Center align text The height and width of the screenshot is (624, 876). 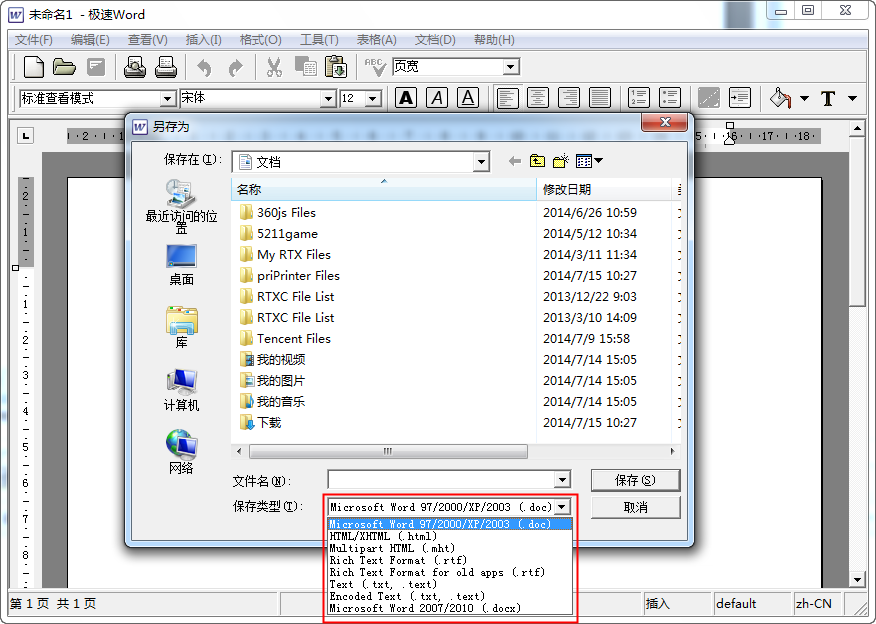[538, 98]
